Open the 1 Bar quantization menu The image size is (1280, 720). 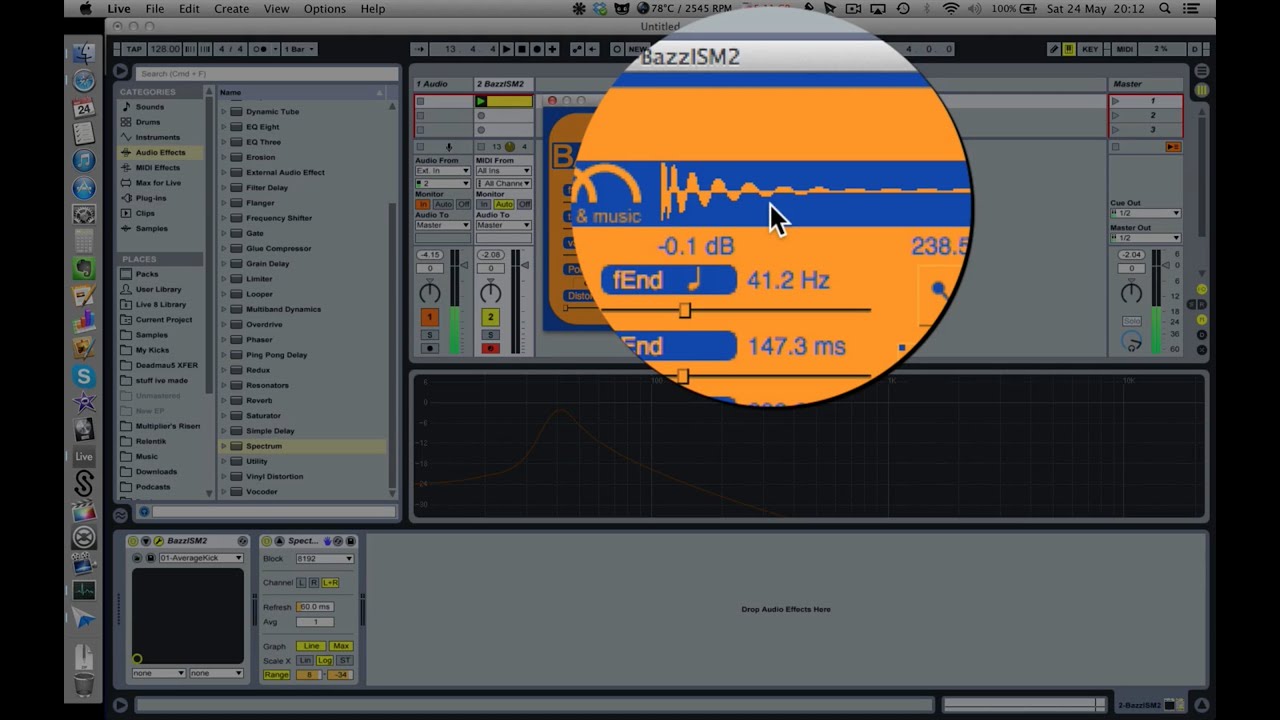[300, 49]
